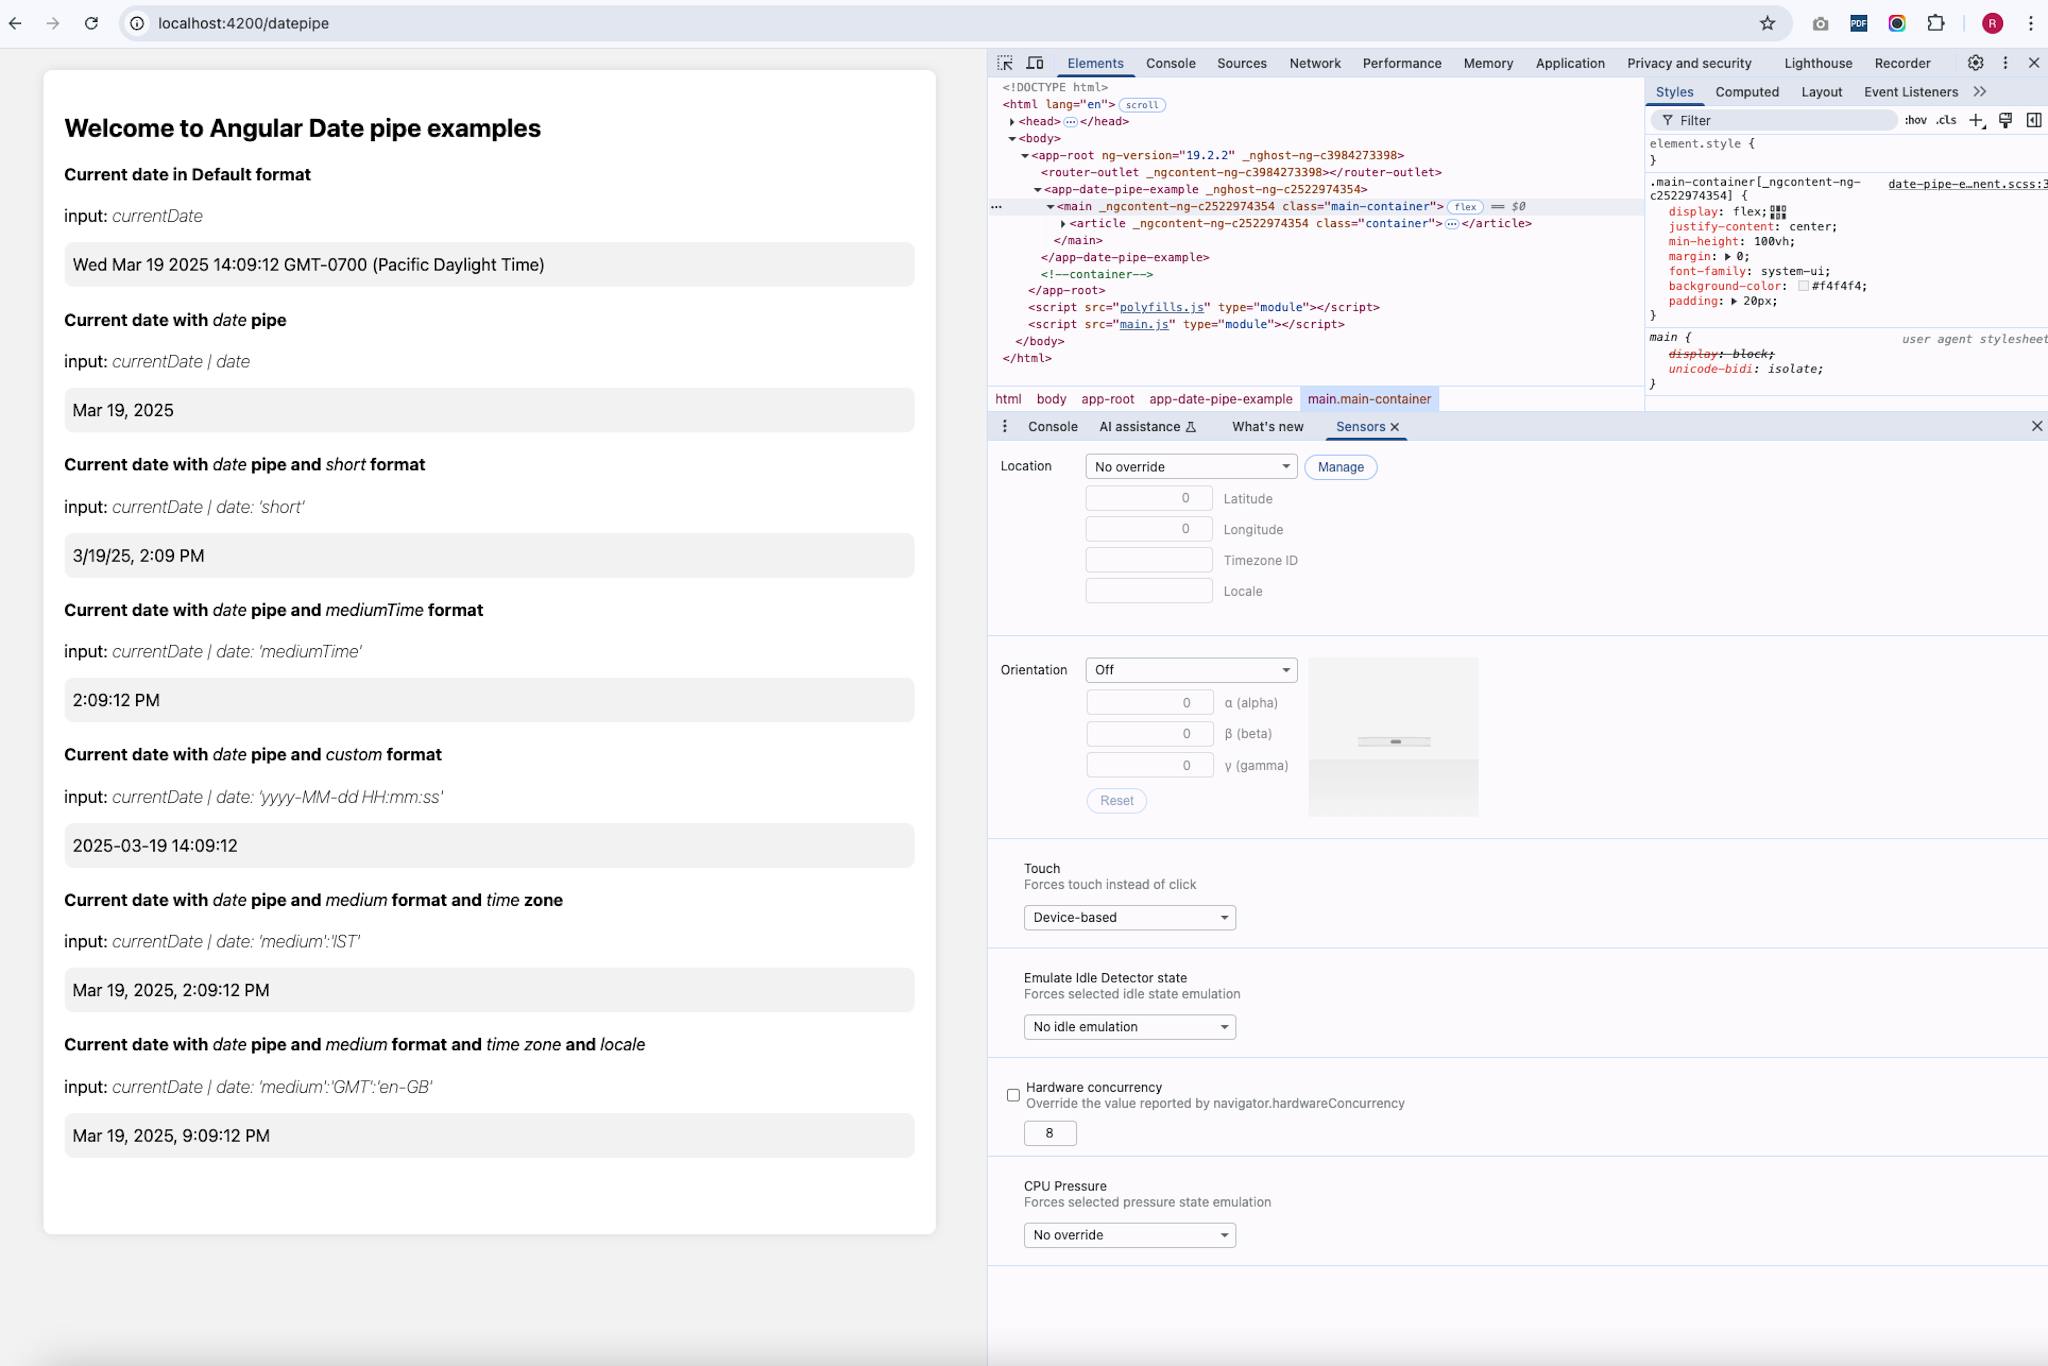Screen dimensions: 2048x1366
Task: Click the Latitude input field
Action: pos(1148,498)
